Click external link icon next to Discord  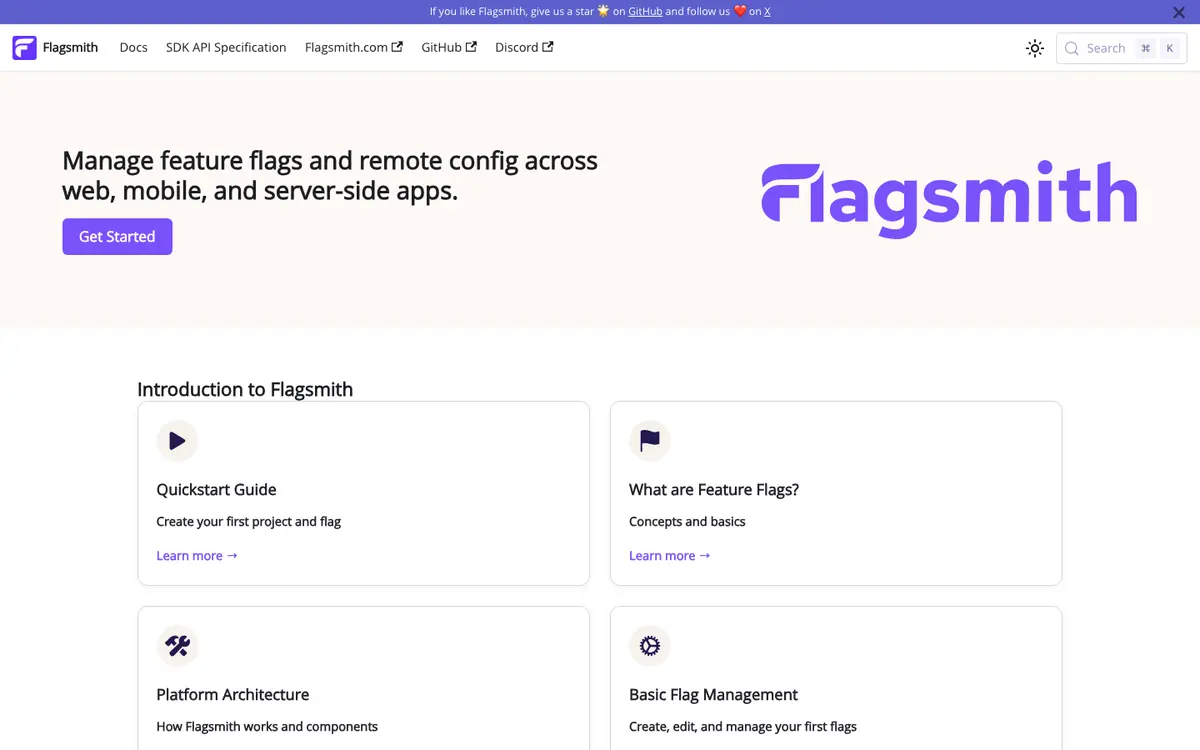coord(548,47)
